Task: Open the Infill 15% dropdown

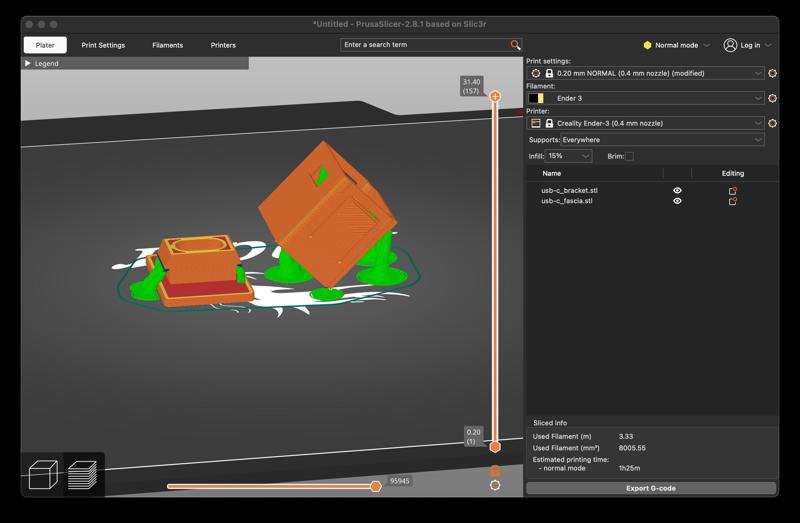Action: click(569, 156)
